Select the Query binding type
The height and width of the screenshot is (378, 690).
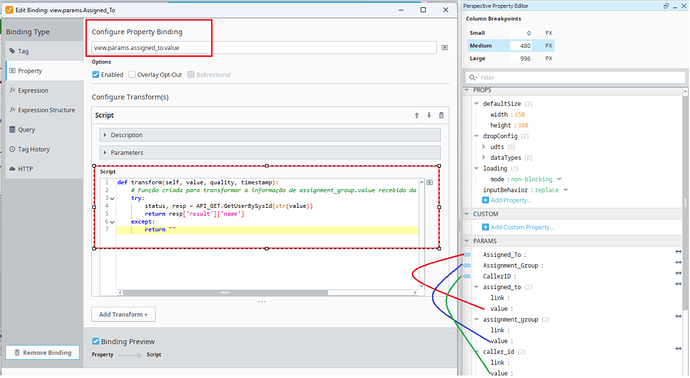coord(44,129)
